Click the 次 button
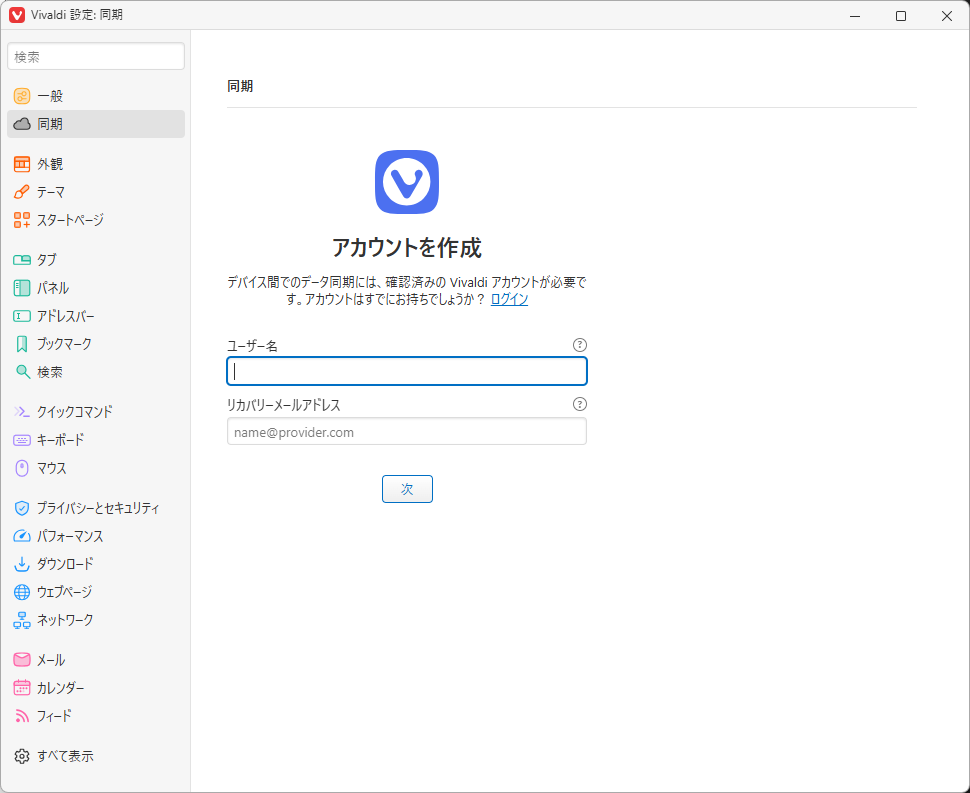Viewport: 970px width, 793px height. click(407, 489)
